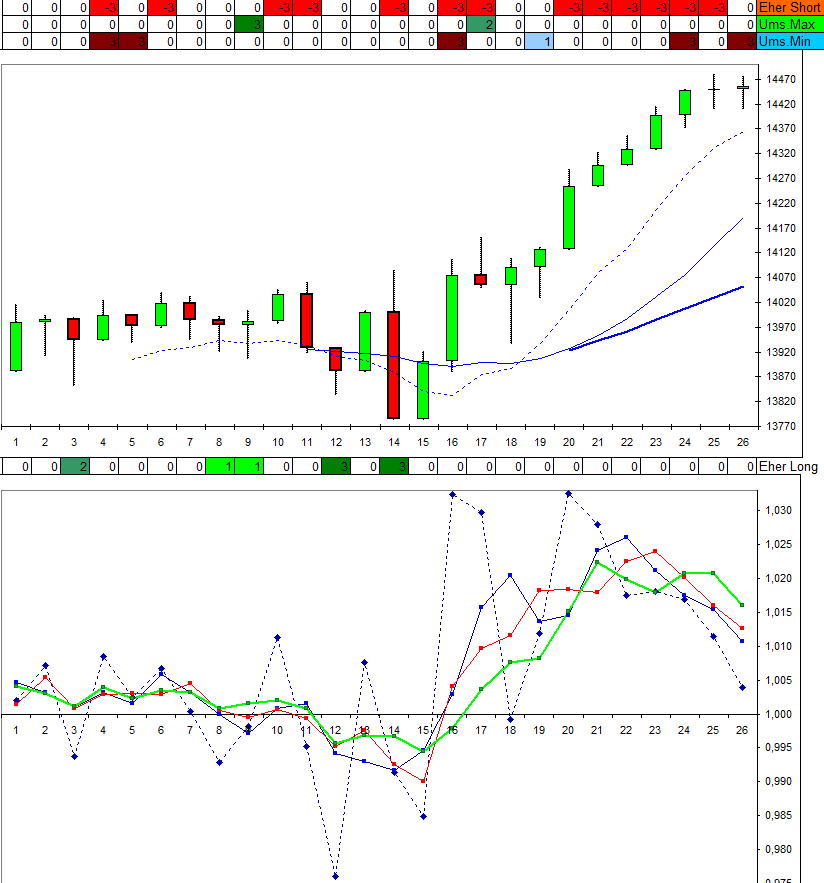This screenshot has height=883, width=824.
Task: Select the dotted blue line trough at period 12
Action: pyautogui.click(x=336, y=876)
